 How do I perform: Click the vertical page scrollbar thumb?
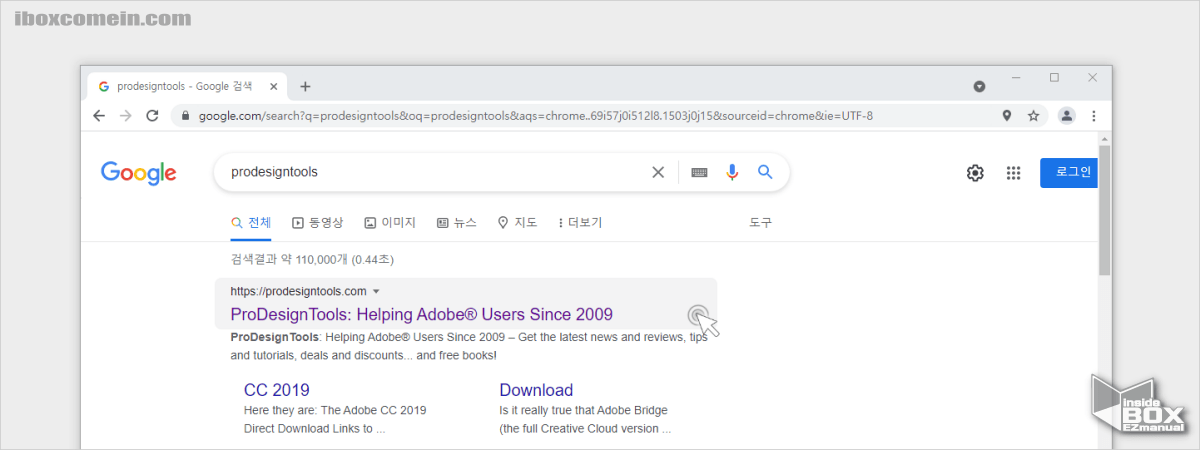pyautogui.click(x=1104, y=210)
